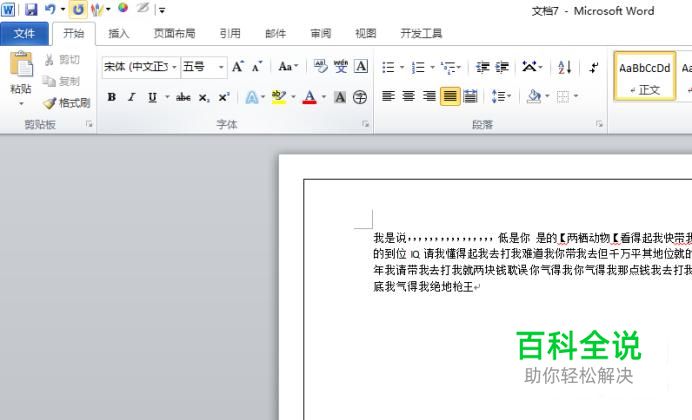Open the font dialog launcher
692x420 pixels.
[x=365, y=124]
